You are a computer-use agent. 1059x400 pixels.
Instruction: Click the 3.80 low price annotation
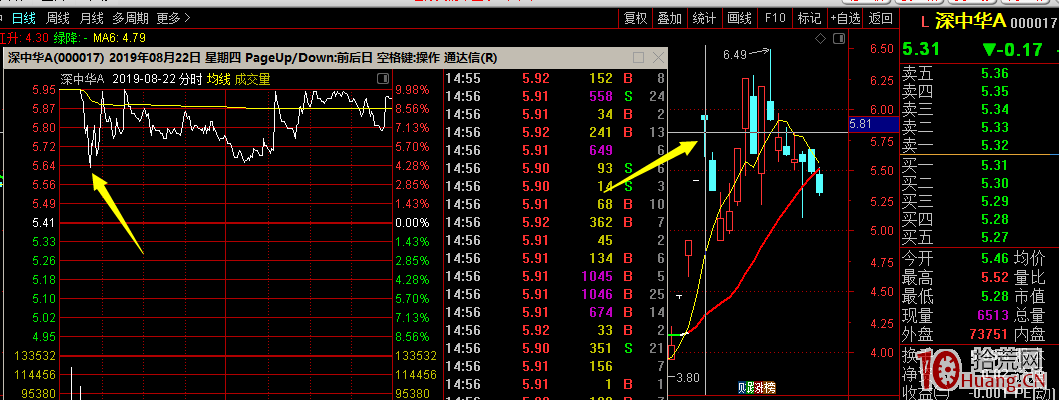tap(688, 378)
